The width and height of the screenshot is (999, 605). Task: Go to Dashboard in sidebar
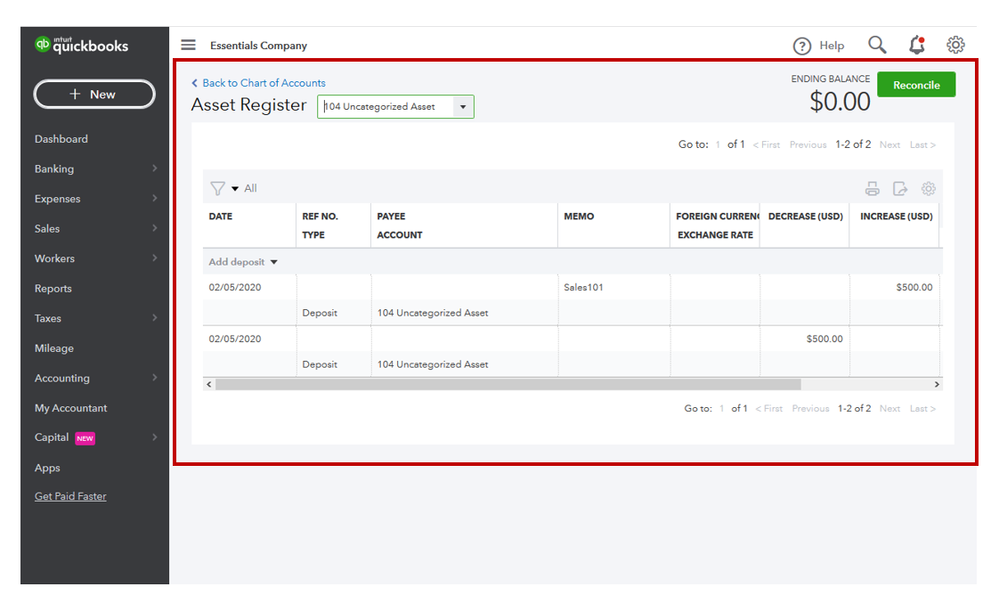61,139
